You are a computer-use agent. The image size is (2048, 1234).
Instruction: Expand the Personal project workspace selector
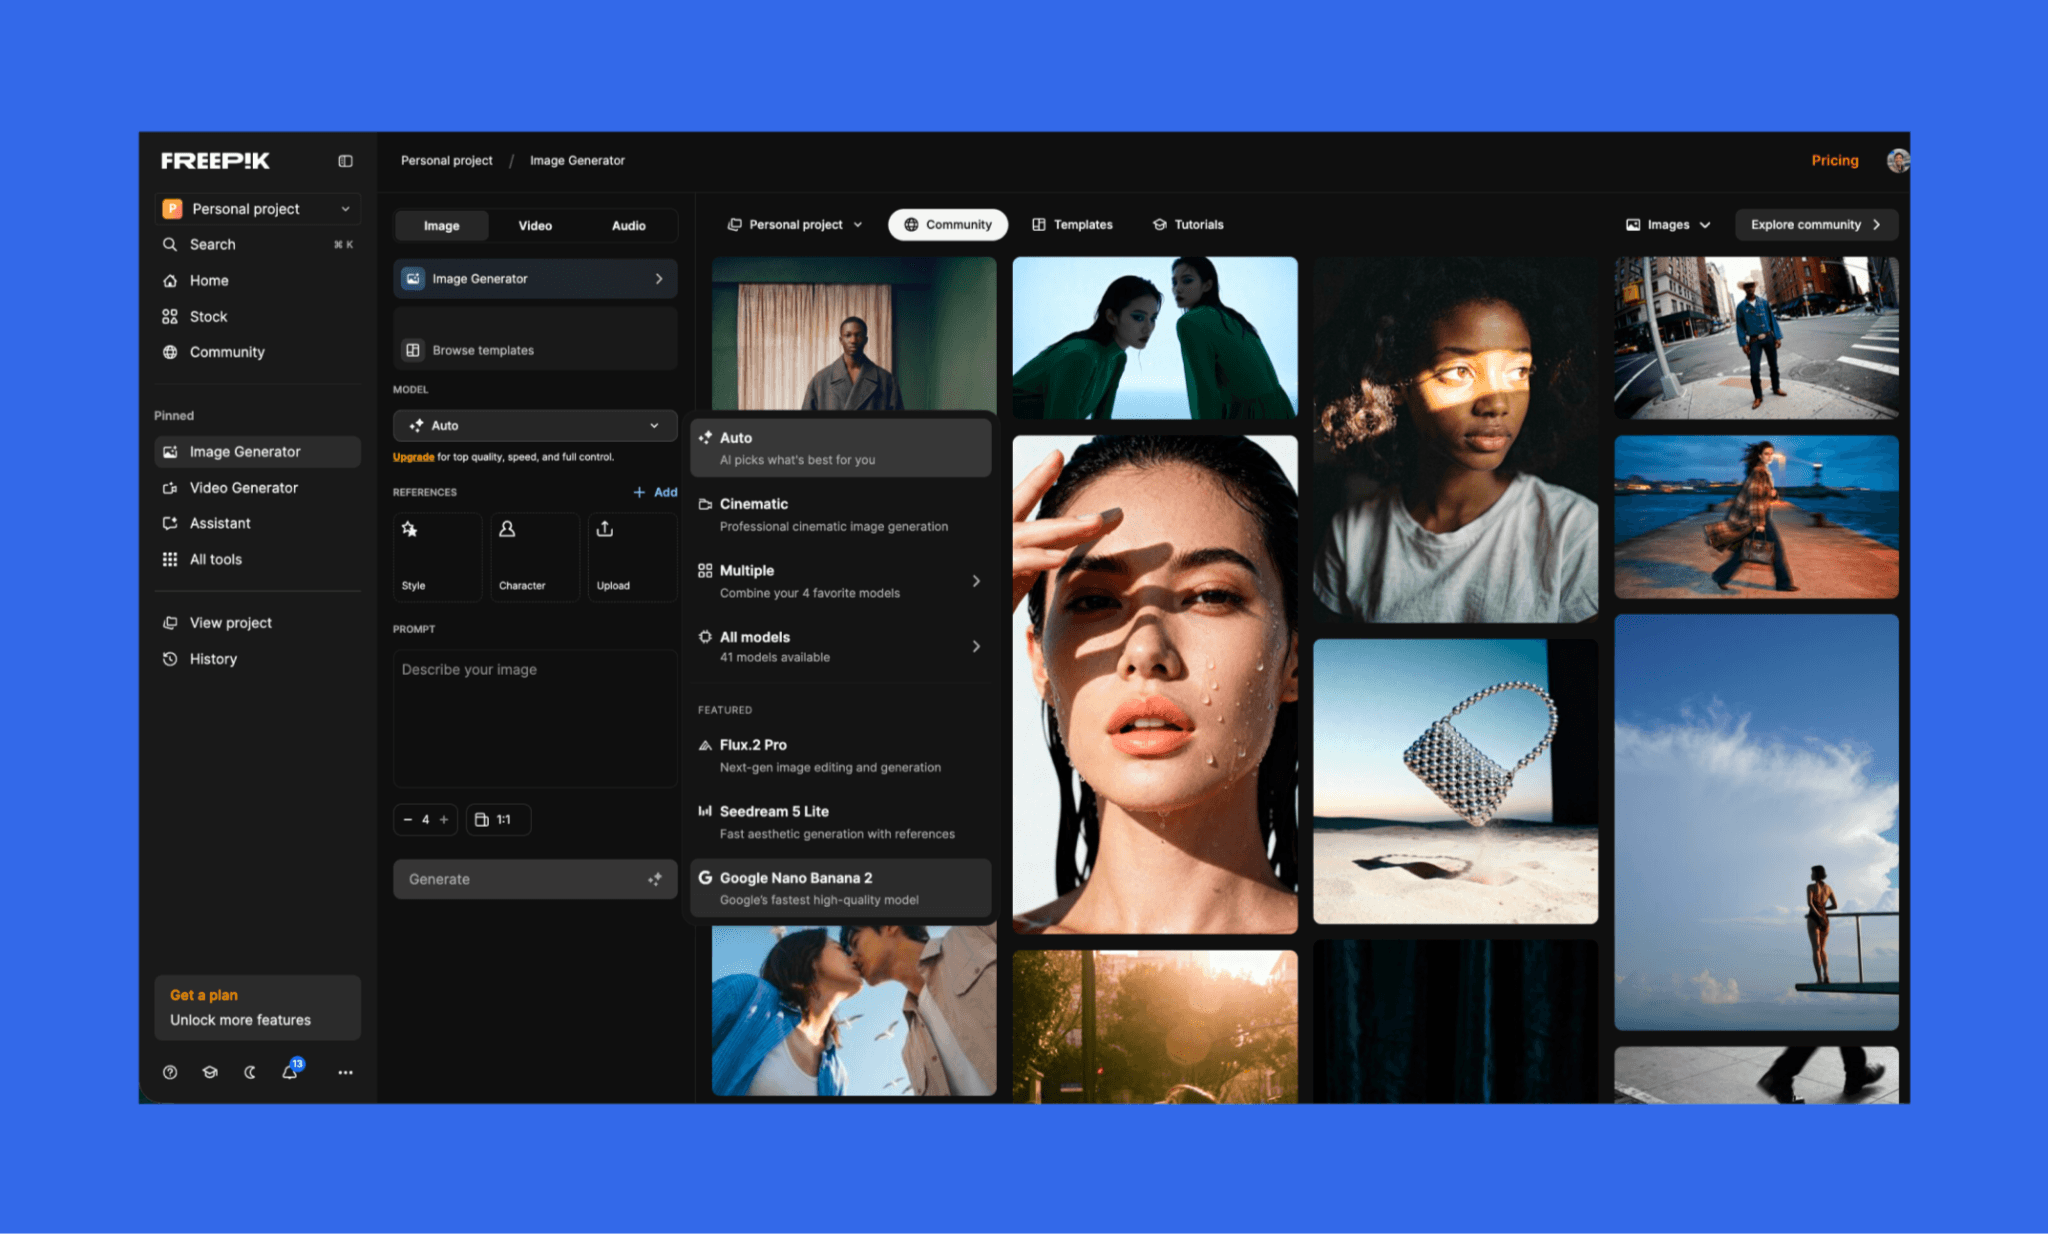click(257, 209)
